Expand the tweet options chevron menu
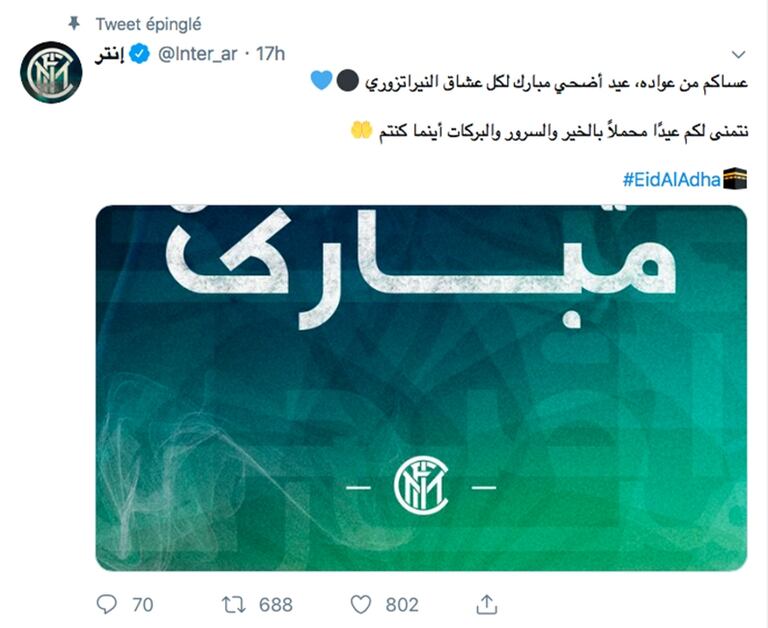This screenshot has height=628, width=768. coord(739,54)
